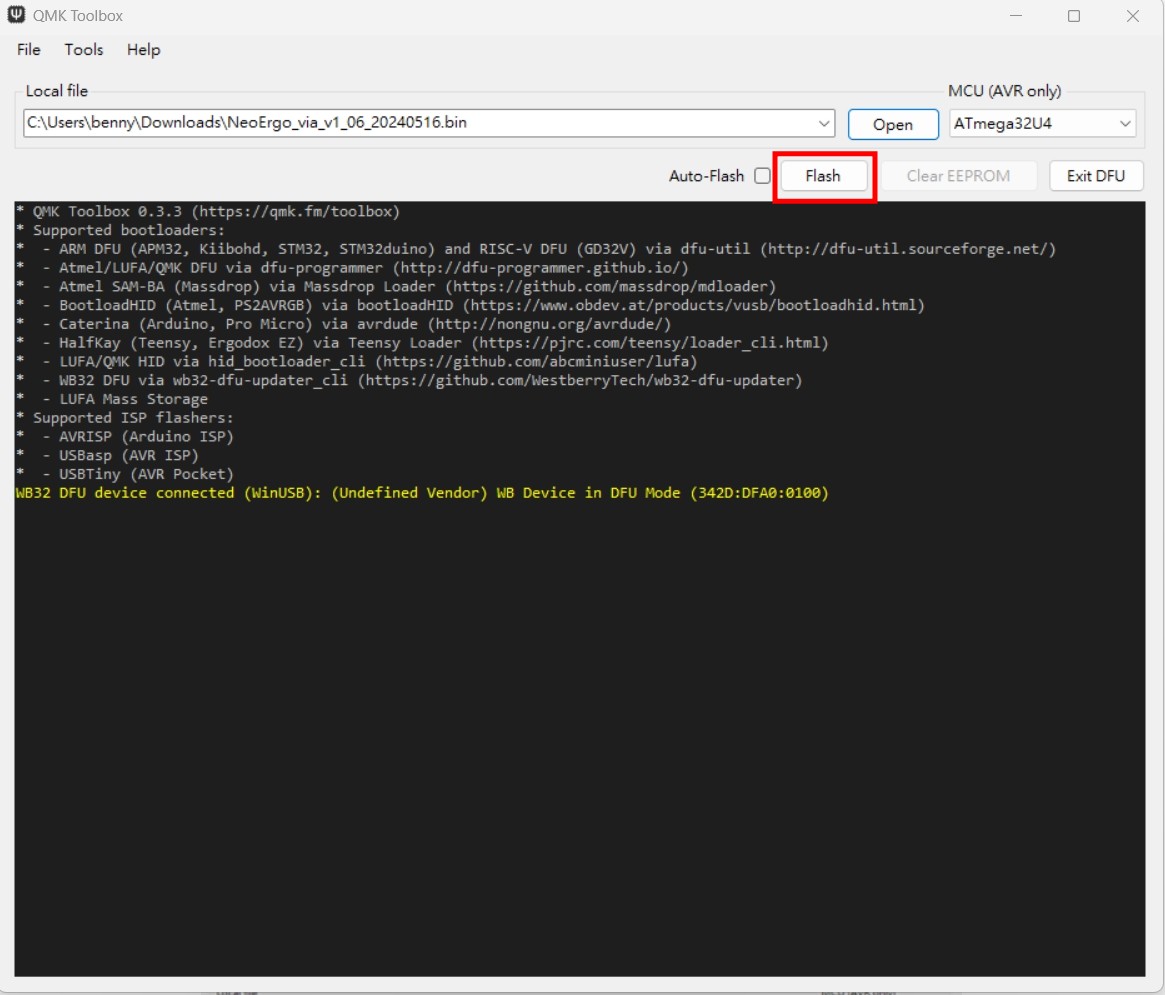Viewport: 1165px width, 995px height.
Task: Click the yellow WB32 DFU device connected line
Action: pyautogui.click(x=422, y=493)
